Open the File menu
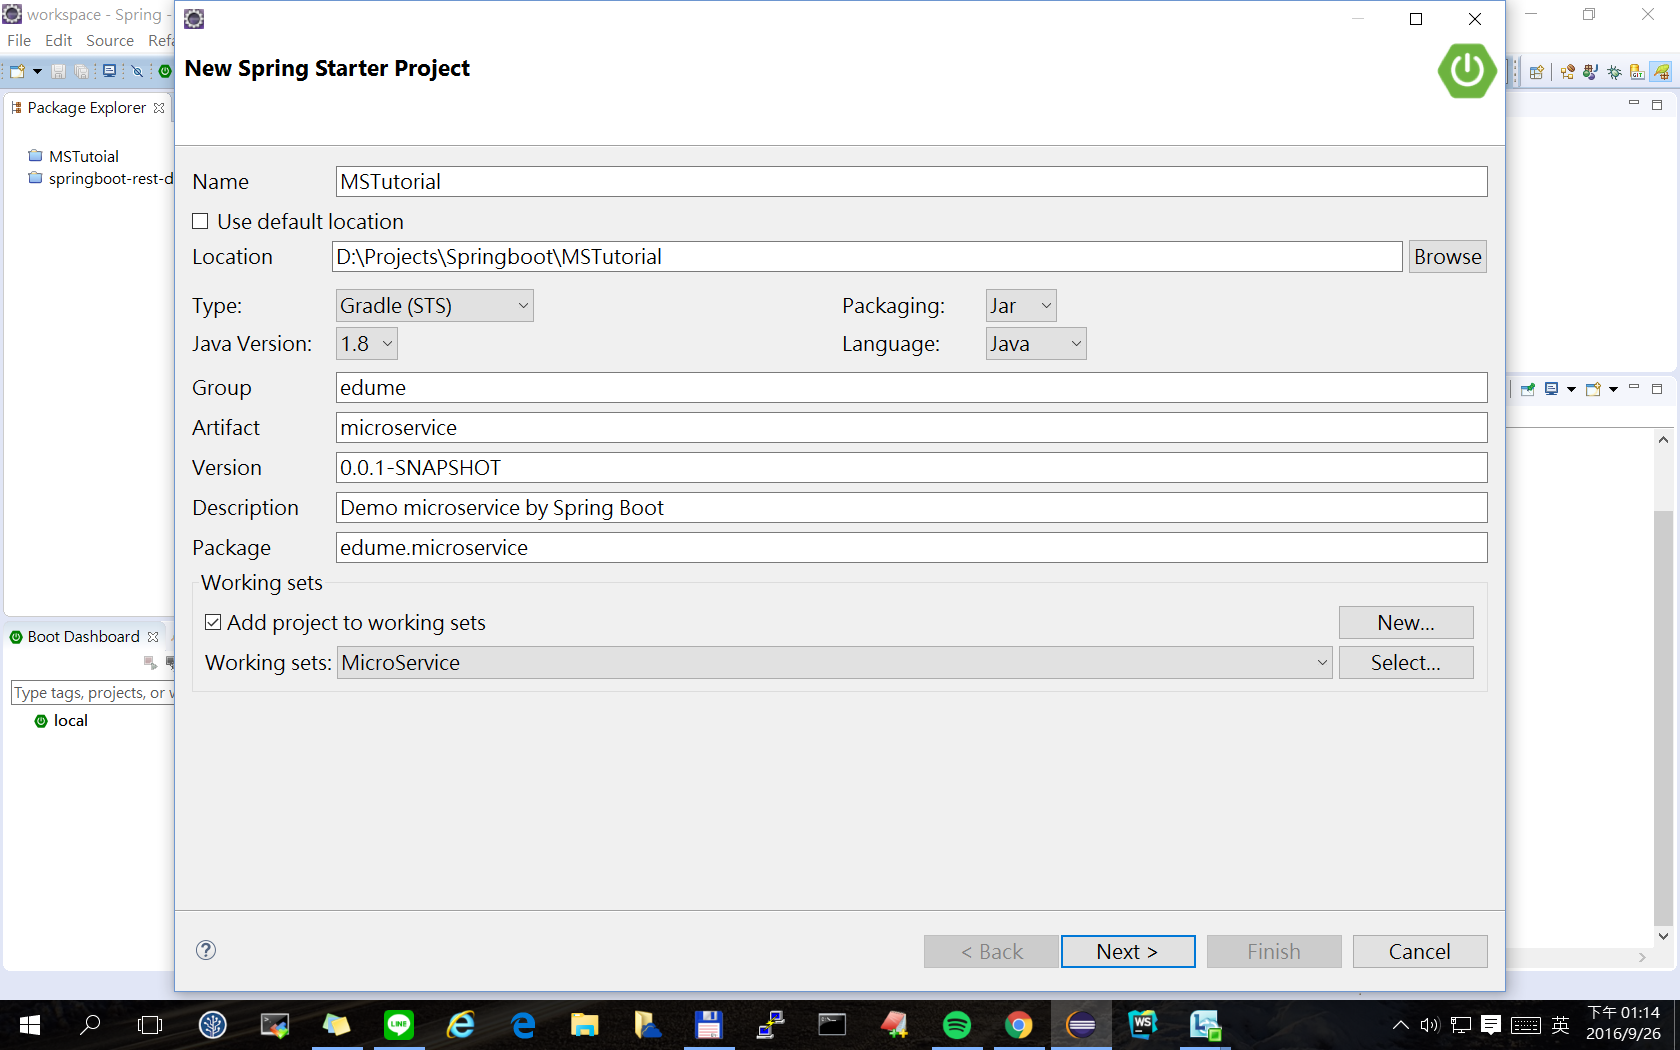The height and width of the screenshot is (1050, 1680). (x=19, y=41)
